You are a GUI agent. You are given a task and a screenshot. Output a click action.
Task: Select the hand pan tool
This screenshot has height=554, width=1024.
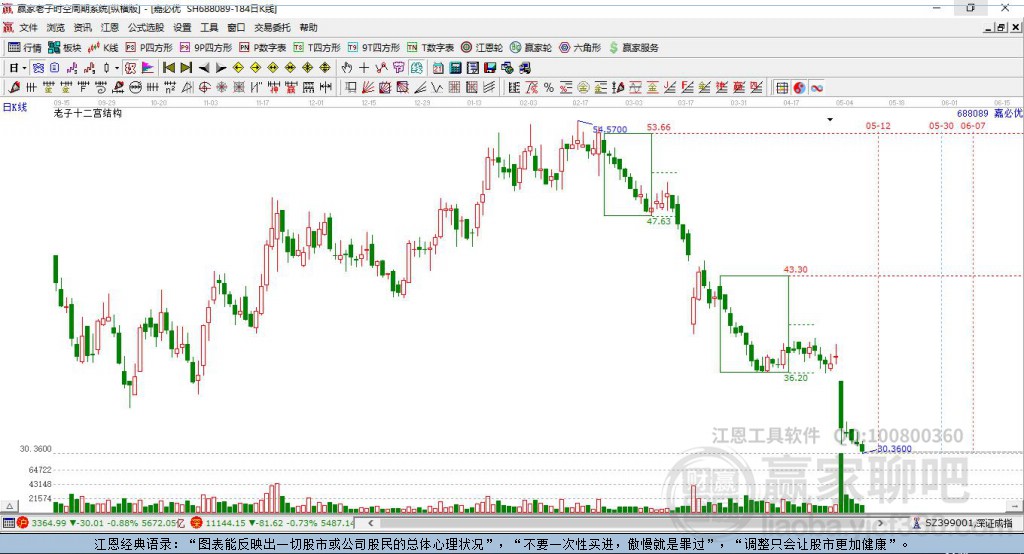click(347, 67)
